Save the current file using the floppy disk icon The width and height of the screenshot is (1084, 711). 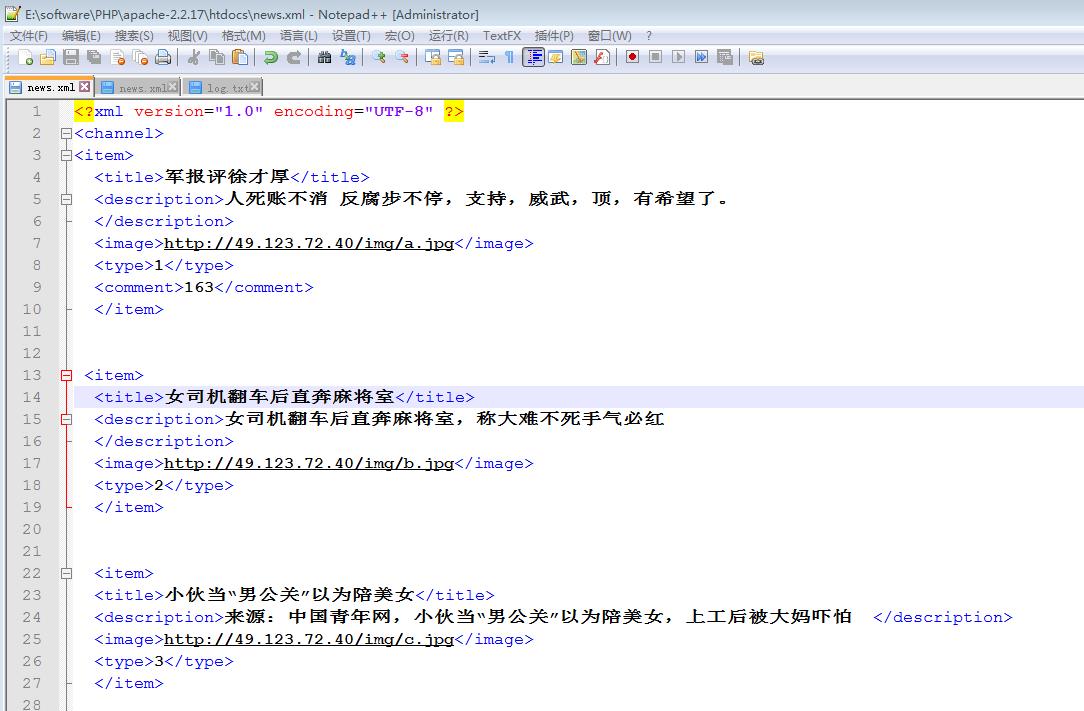71,57
